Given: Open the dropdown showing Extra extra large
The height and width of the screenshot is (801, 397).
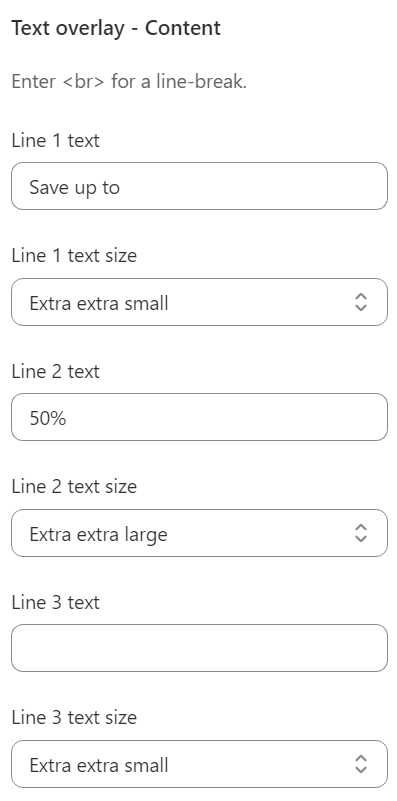Looking at the screenshot, I should 199,533.
